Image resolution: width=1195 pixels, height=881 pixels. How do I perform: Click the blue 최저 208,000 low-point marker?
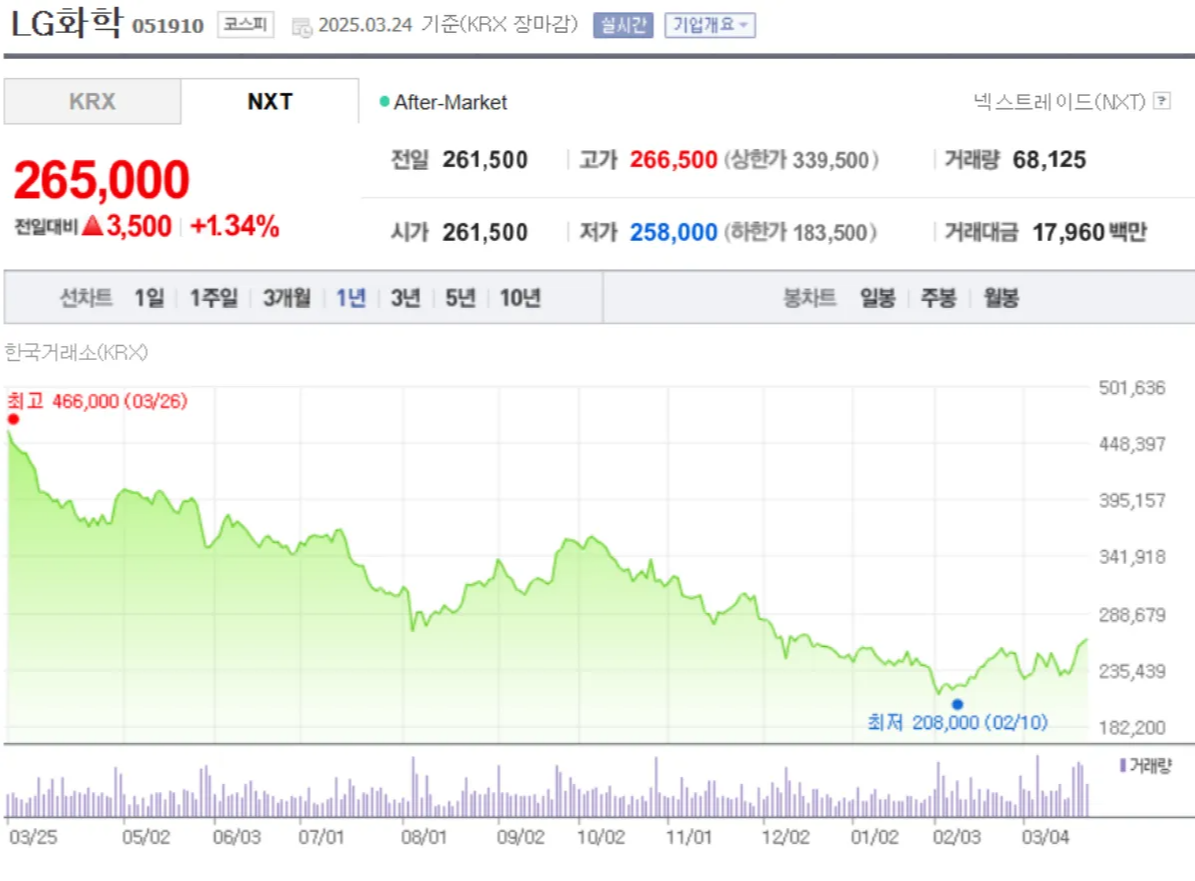click(957, 704)
